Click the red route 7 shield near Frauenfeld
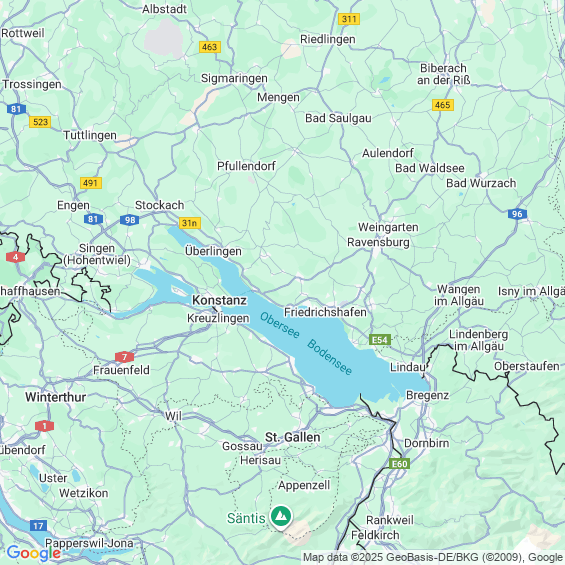Viewport: 565px width, 565px height. click(x=124, y=357)
